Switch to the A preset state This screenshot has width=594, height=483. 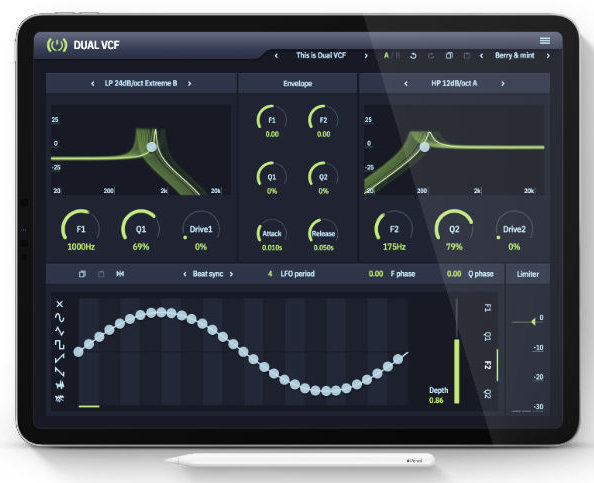(386, 56)
